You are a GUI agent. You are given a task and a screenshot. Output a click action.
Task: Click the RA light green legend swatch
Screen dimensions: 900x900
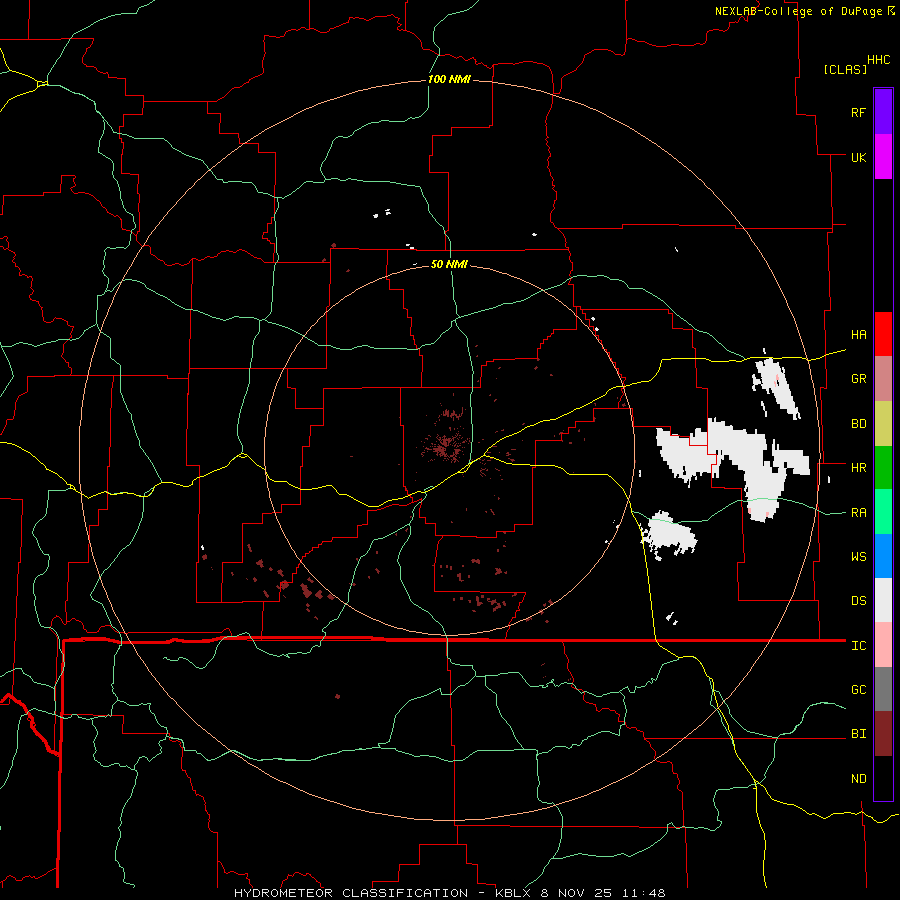[883, 512]
